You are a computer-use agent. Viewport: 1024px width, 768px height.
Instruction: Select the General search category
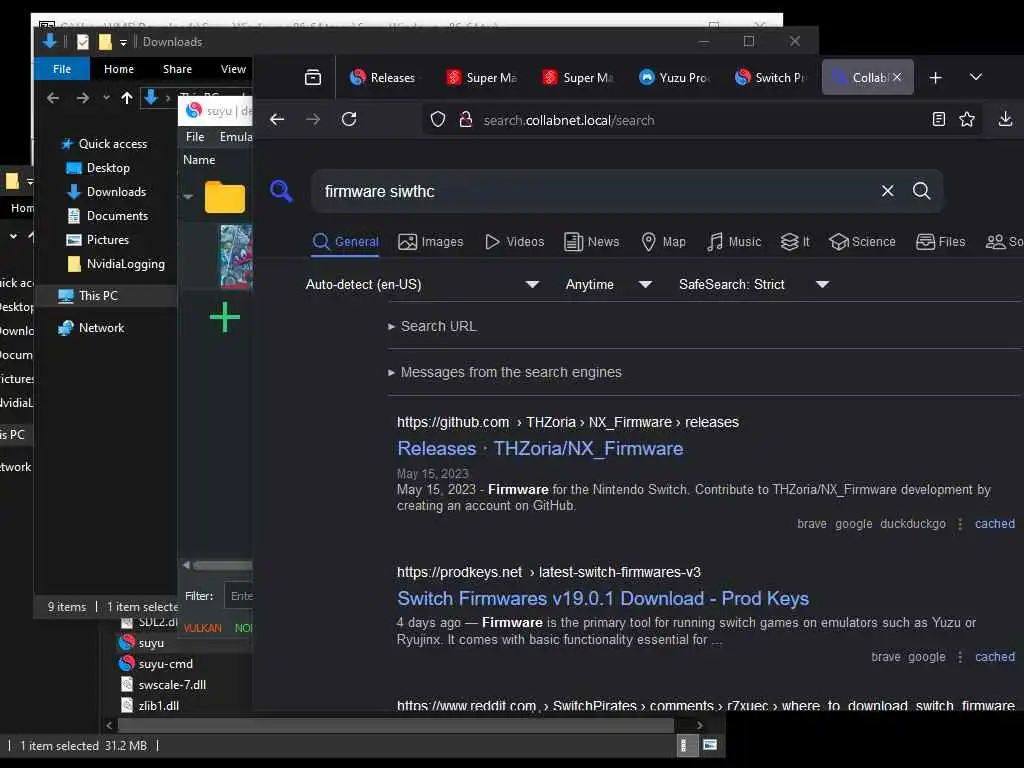coord(345,242)
